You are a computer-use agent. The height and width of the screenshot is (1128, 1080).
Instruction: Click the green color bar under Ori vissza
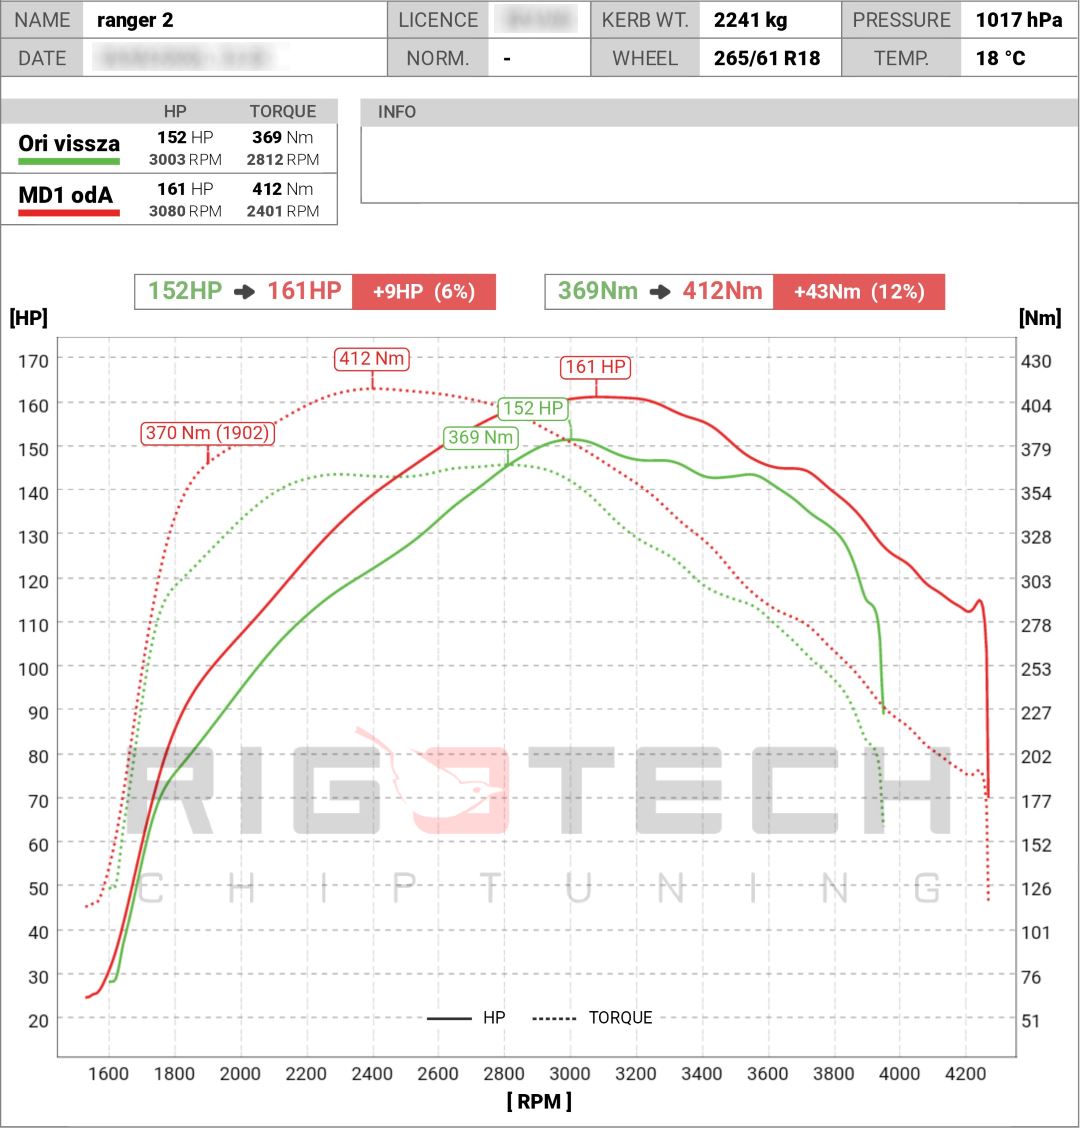[69, 161]
